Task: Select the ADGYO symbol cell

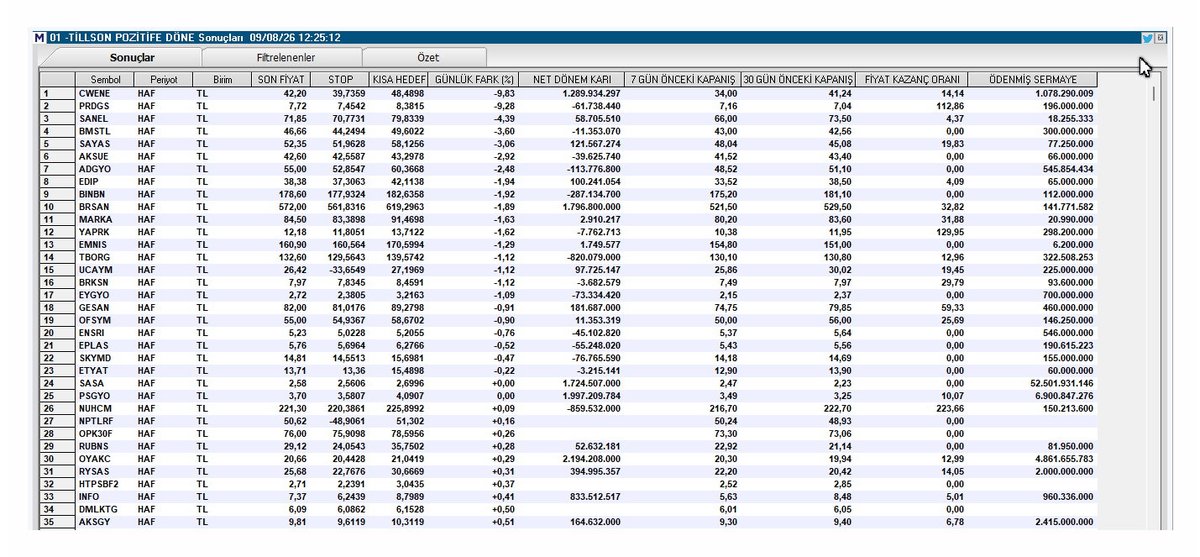Action: coord(105,168)
